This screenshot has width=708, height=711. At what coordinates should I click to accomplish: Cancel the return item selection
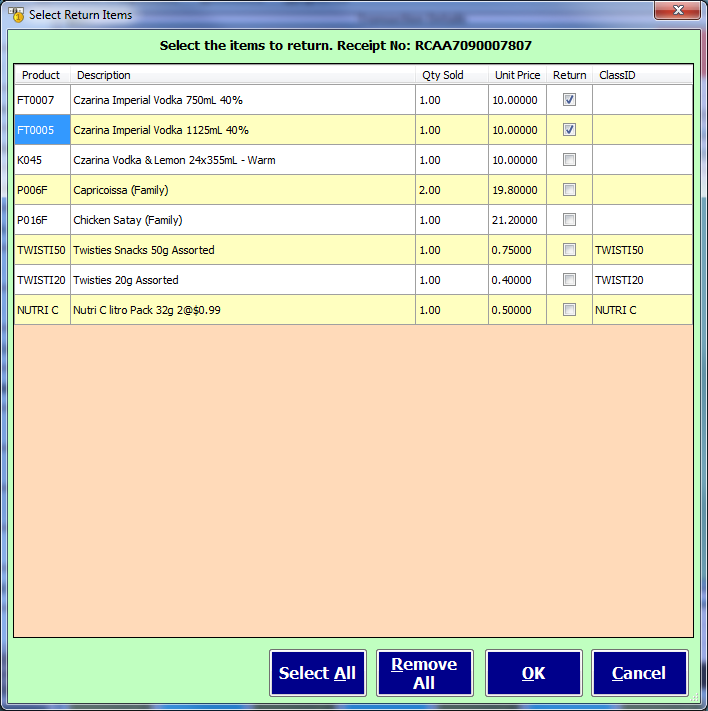(640, 673)
